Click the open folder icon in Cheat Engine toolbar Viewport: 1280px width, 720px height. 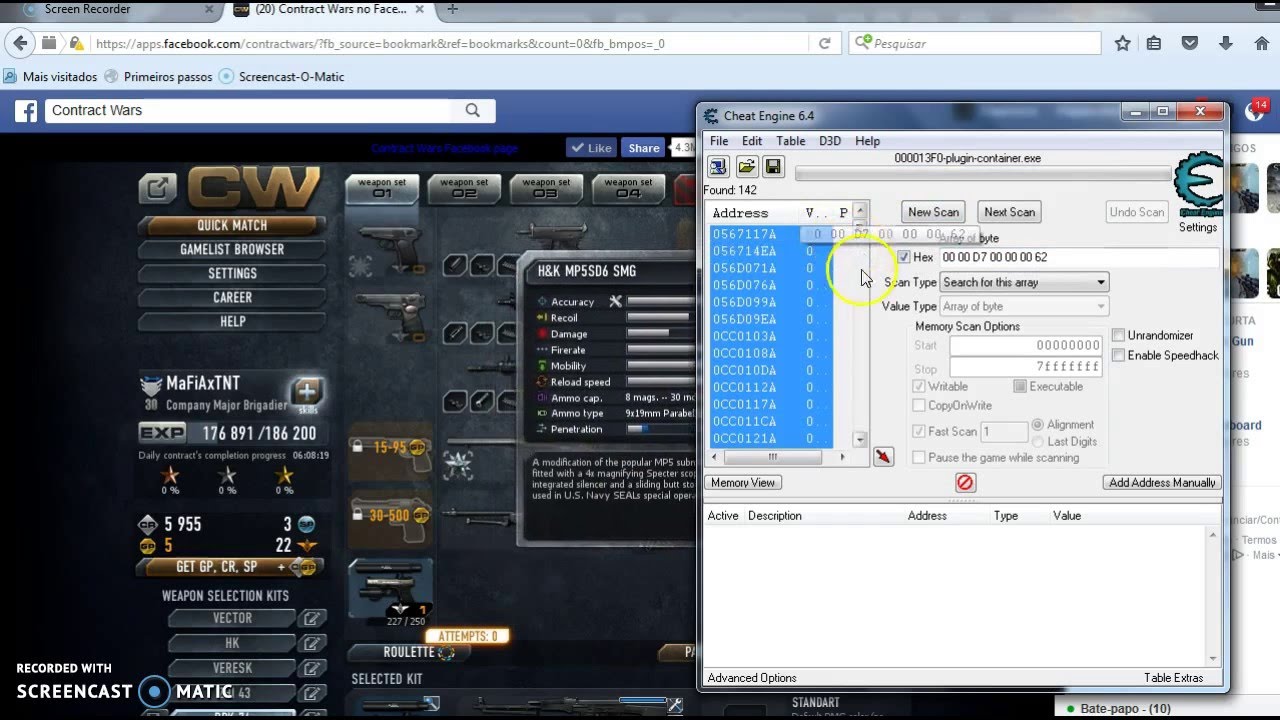pyautogui.click(x=746, y=167)
